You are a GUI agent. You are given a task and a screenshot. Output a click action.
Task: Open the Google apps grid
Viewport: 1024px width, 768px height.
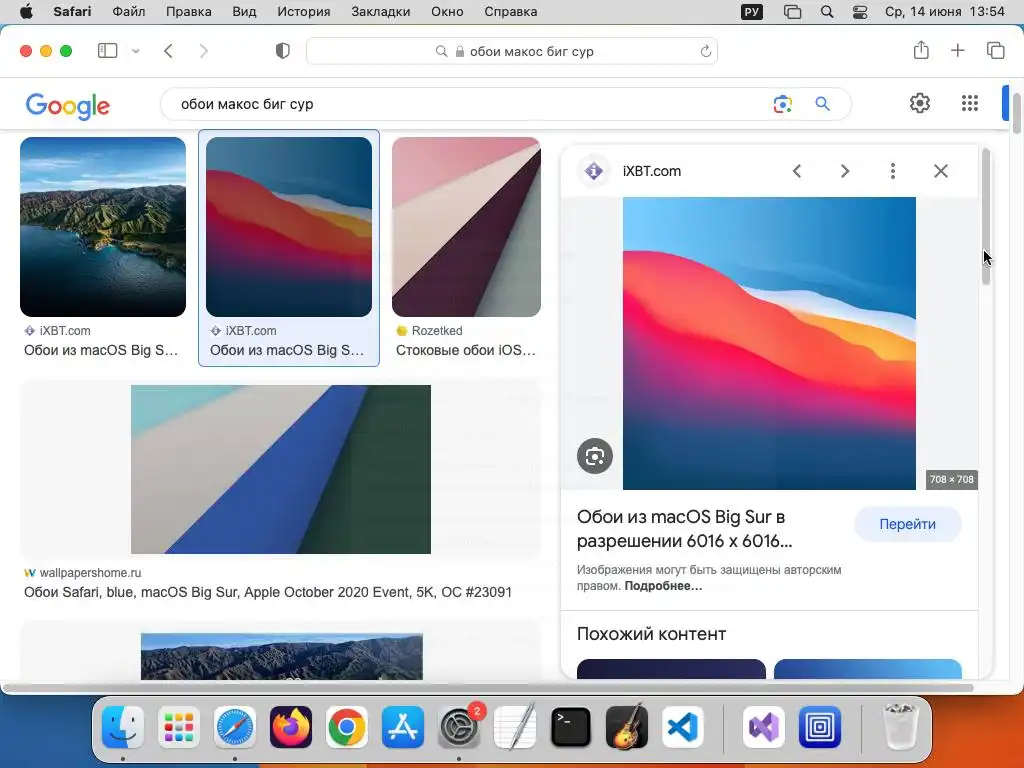point(970,103)
